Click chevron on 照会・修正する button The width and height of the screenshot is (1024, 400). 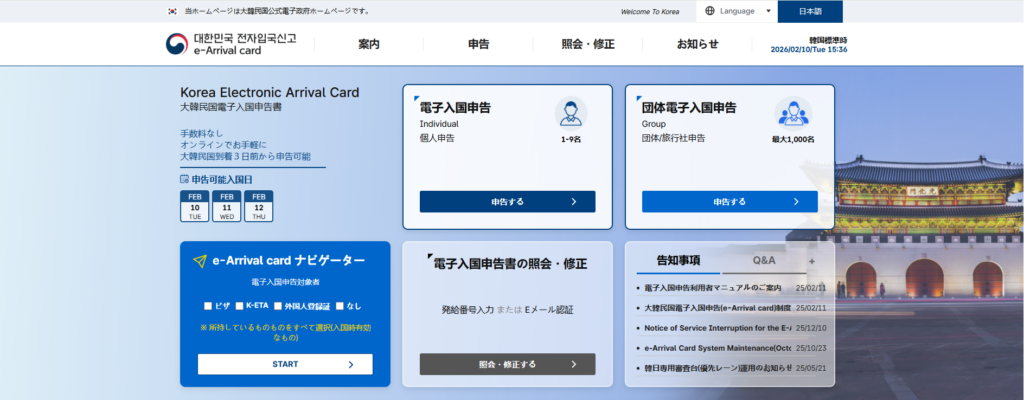tap(574, 364)
